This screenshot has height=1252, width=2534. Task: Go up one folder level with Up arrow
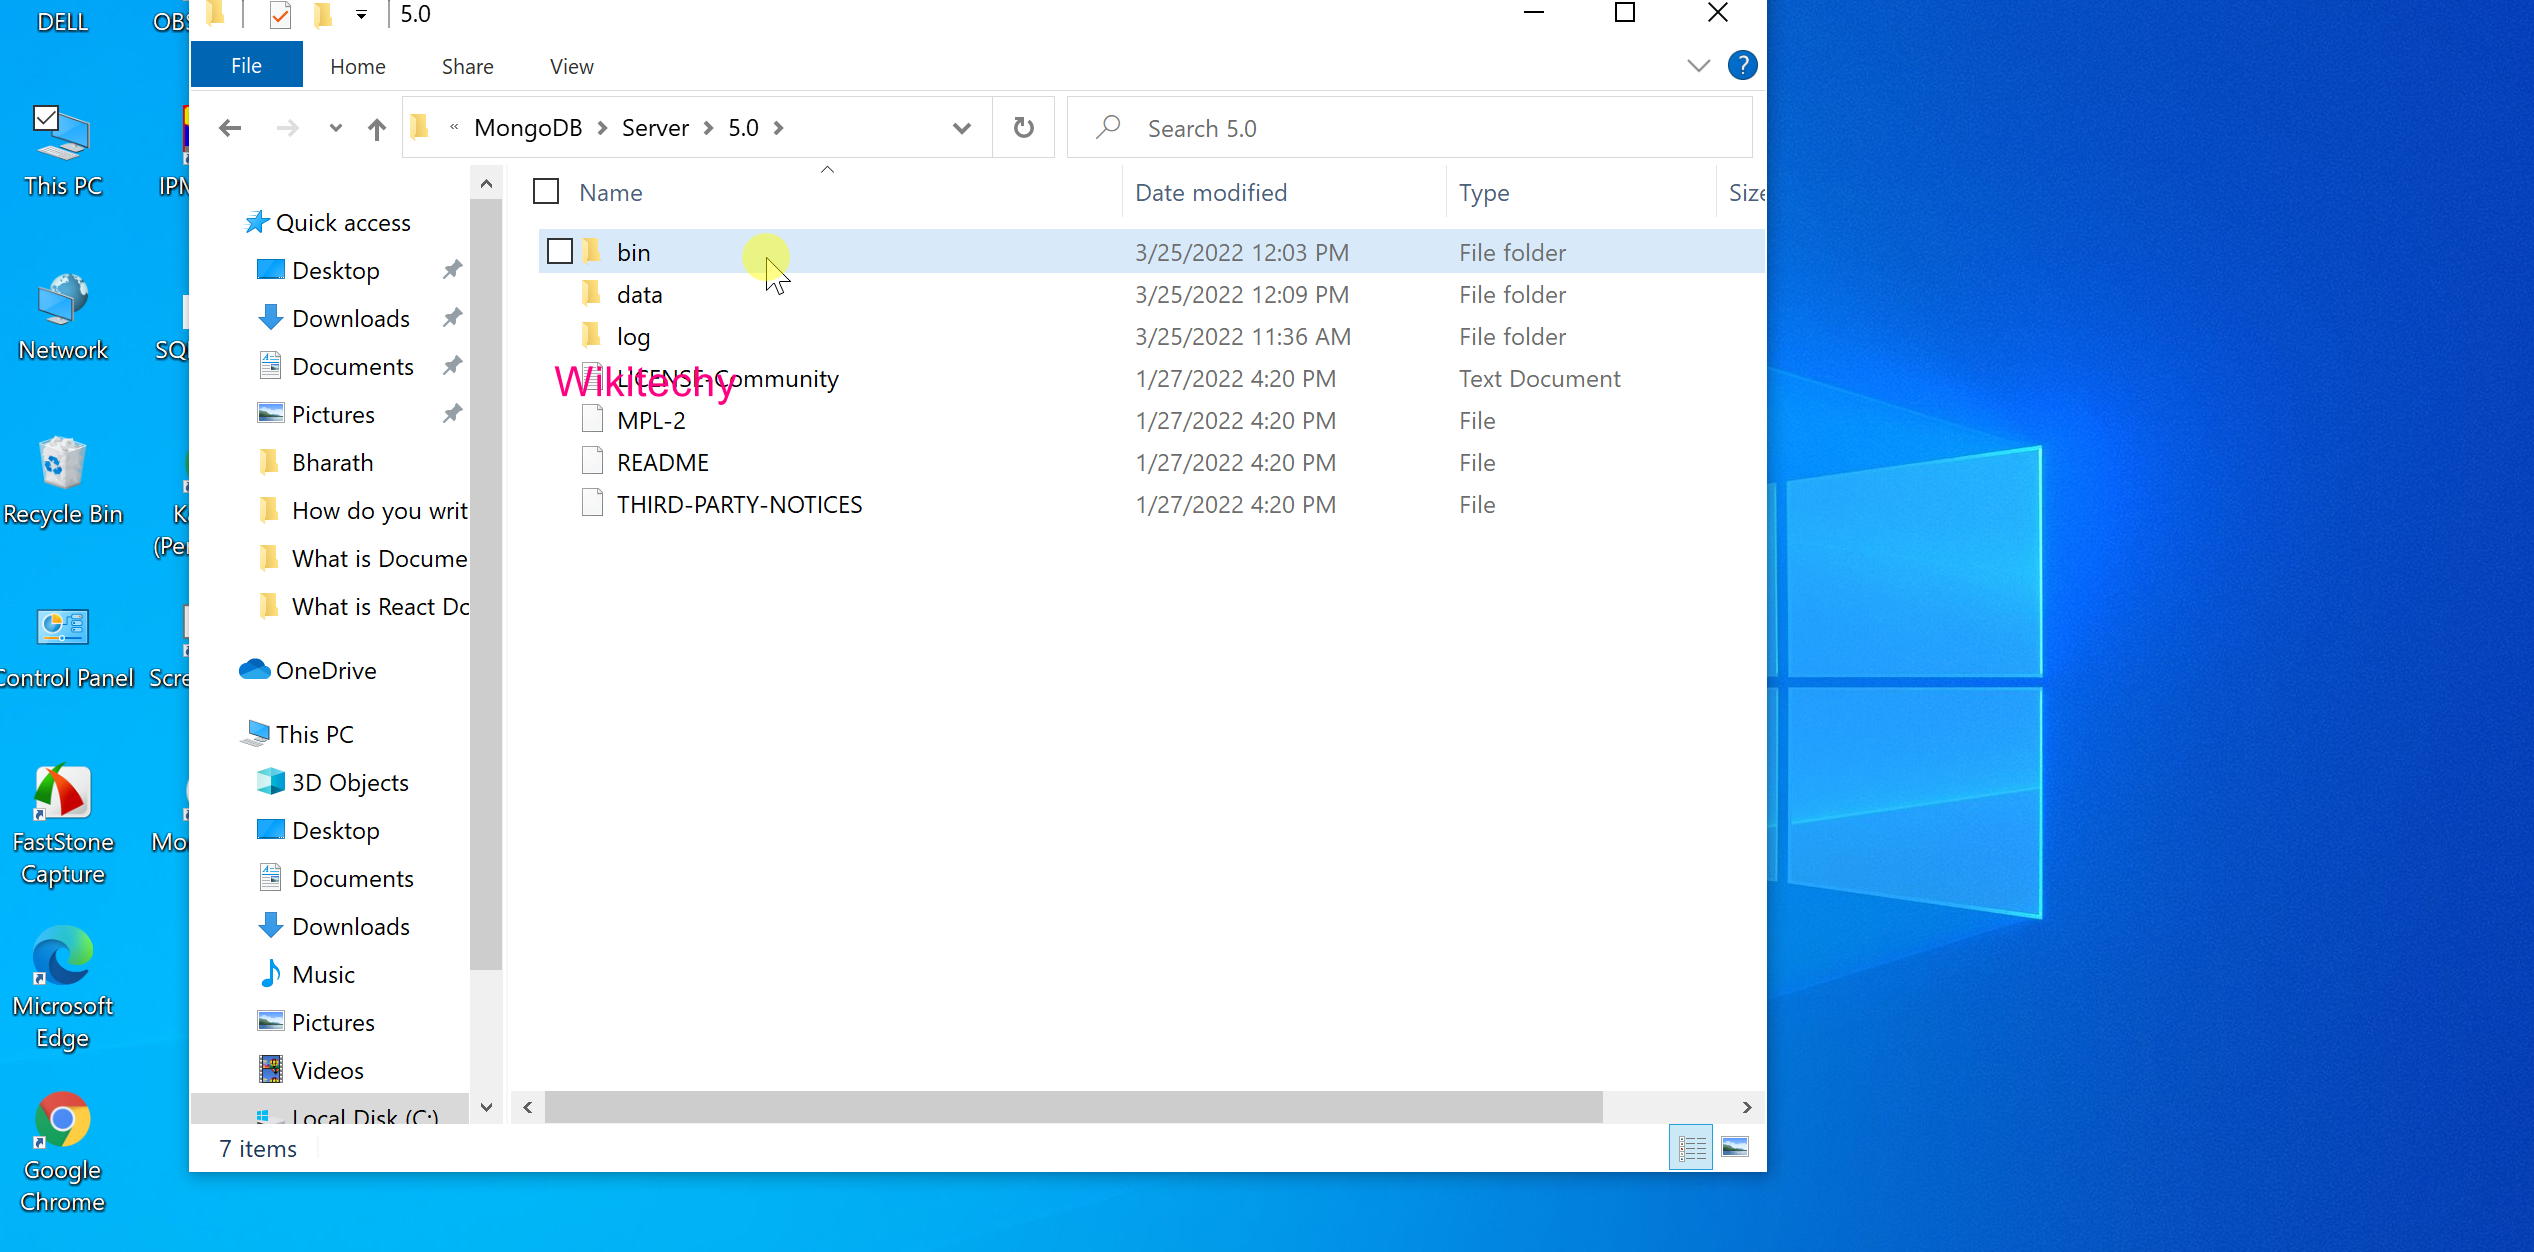coord(376,129)
